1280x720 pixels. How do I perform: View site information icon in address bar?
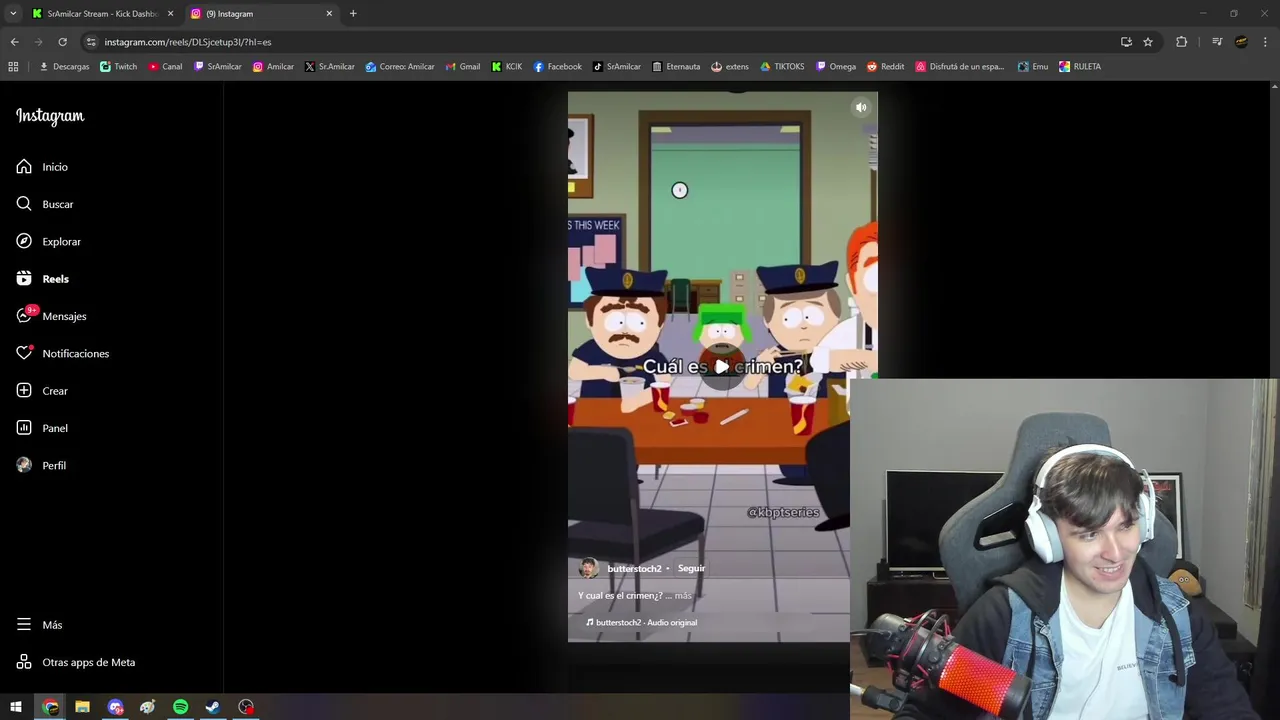click(91, 42)
